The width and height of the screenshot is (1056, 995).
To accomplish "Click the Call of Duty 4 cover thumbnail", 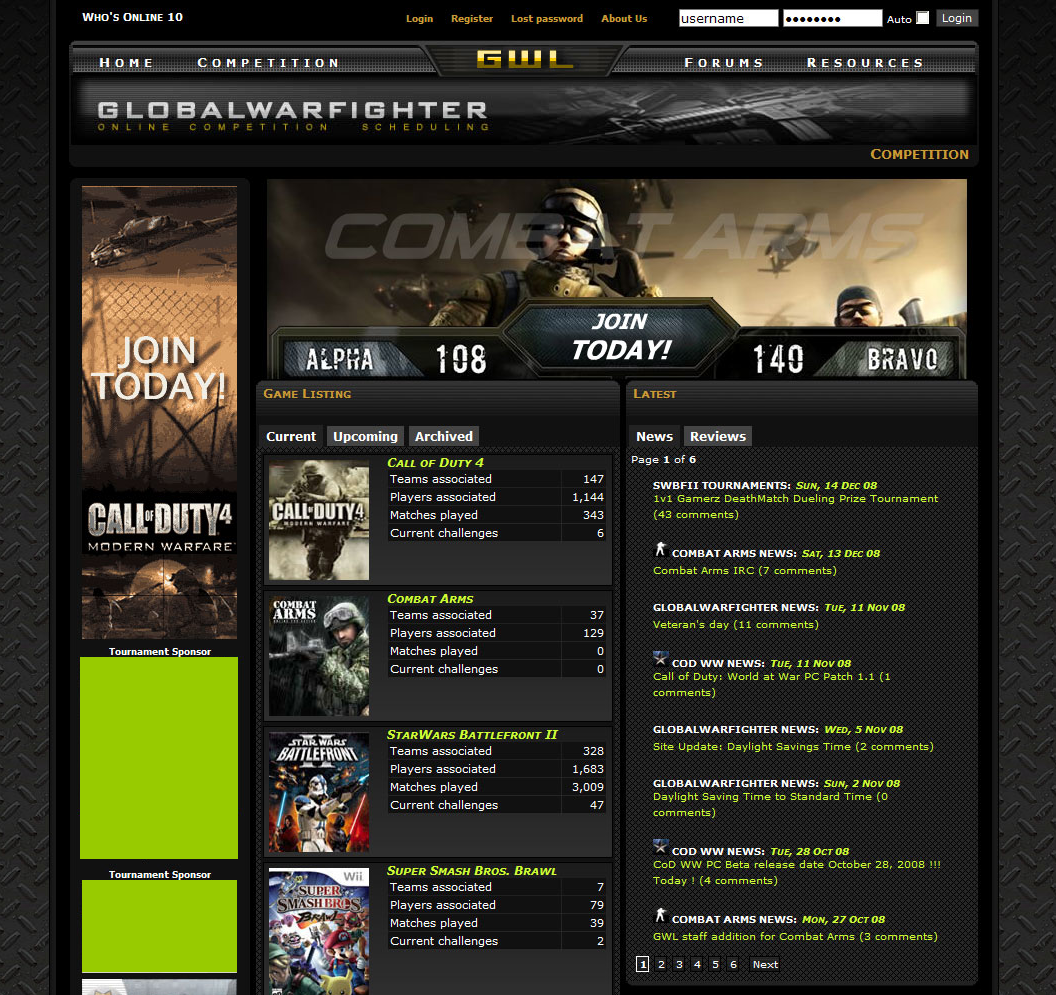I will [x=319, y=519].
